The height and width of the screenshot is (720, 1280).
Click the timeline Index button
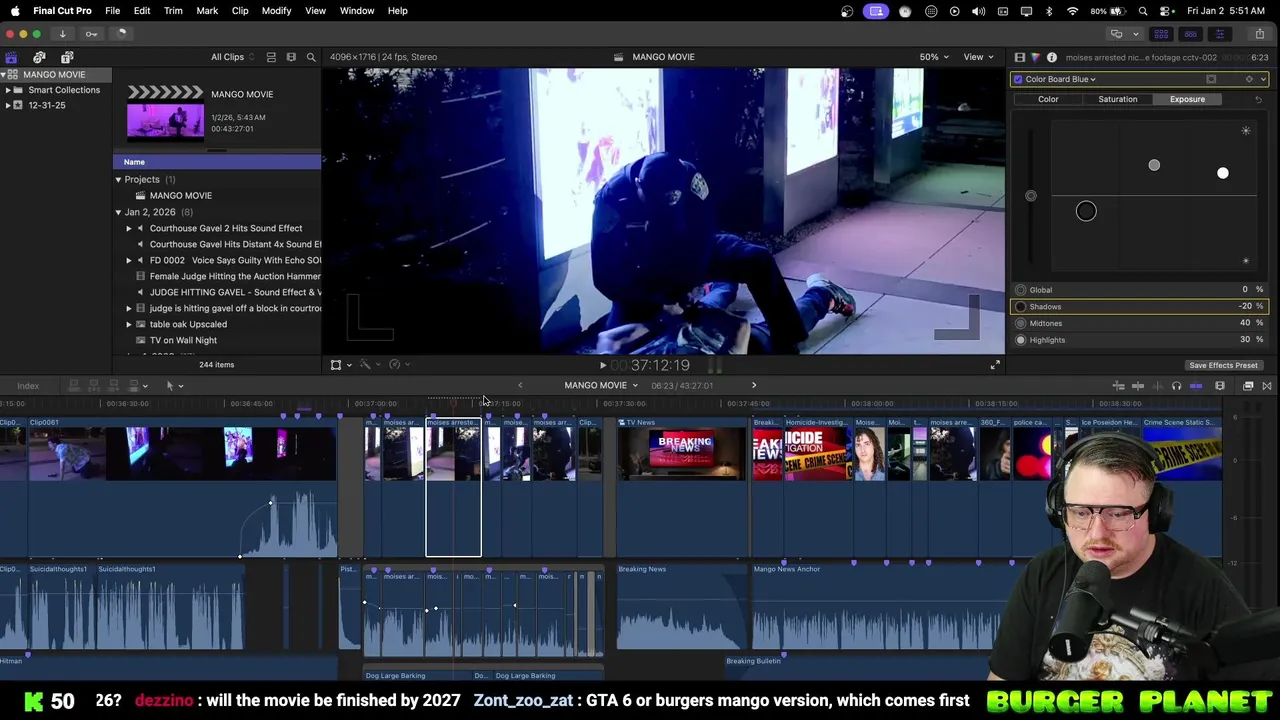[x=28, y=385]
